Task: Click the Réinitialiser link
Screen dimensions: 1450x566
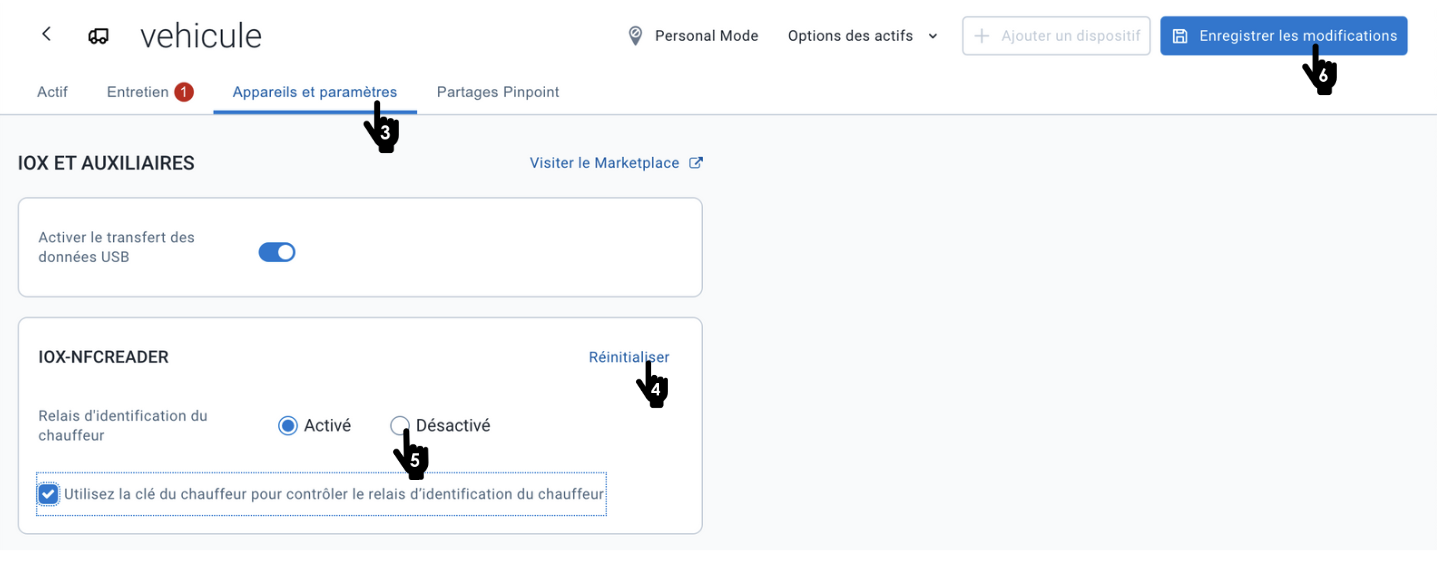Action: (629, 357)
